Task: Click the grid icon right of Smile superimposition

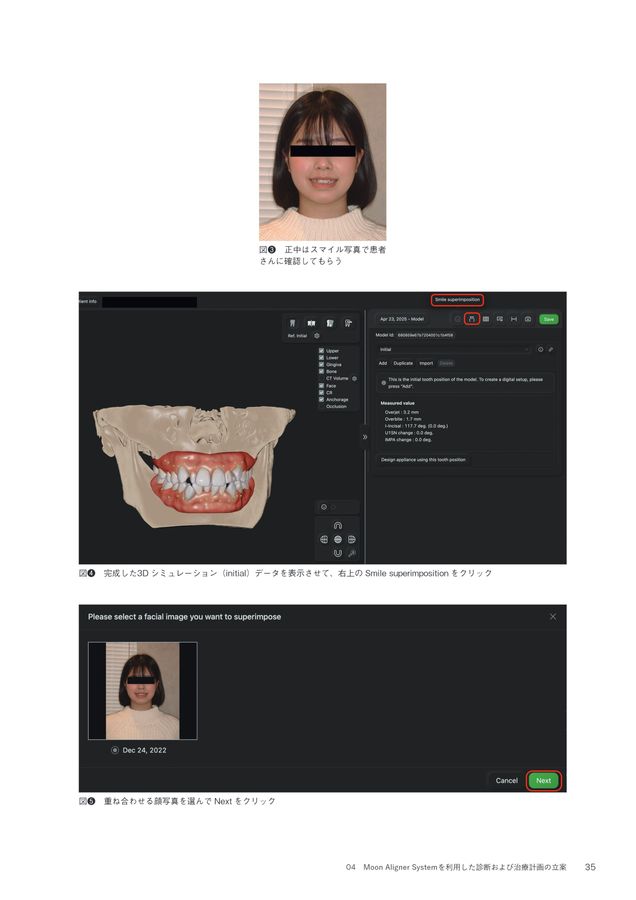Action: [x=486, y=319]
